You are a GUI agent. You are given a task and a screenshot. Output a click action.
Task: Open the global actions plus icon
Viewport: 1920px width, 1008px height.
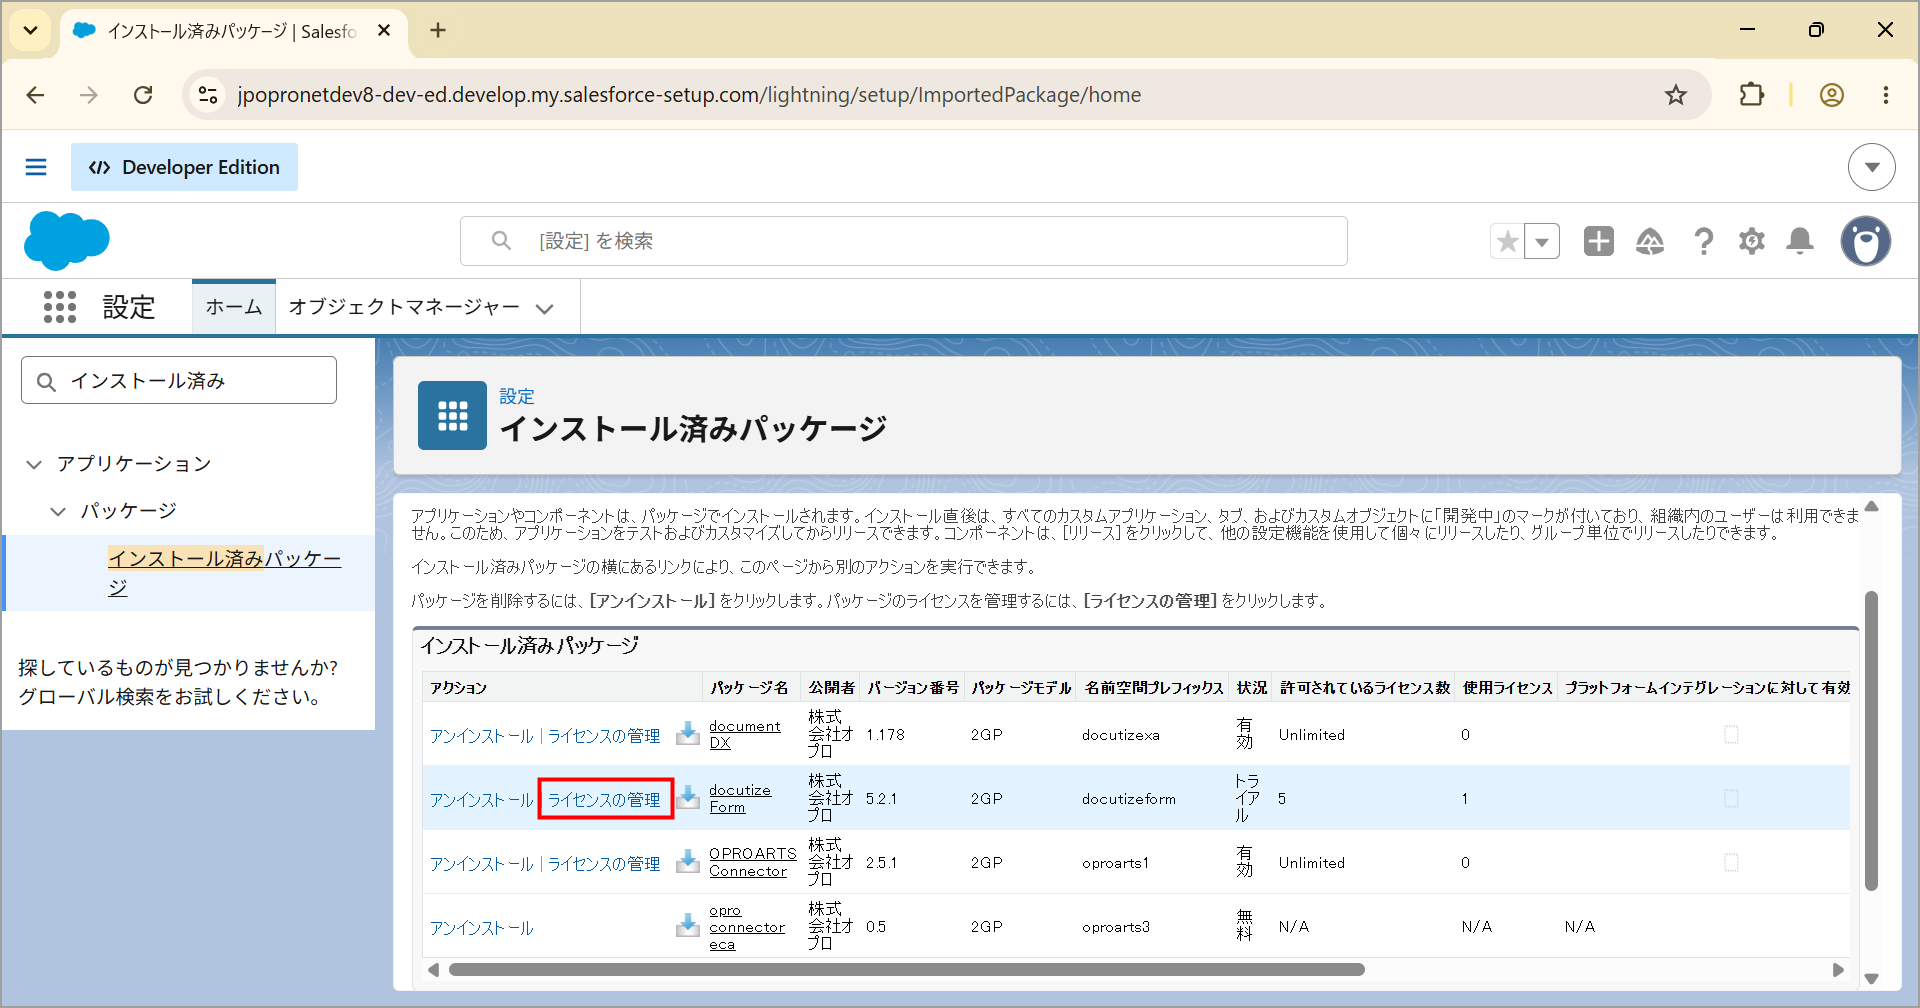[x=1599, y=241]
